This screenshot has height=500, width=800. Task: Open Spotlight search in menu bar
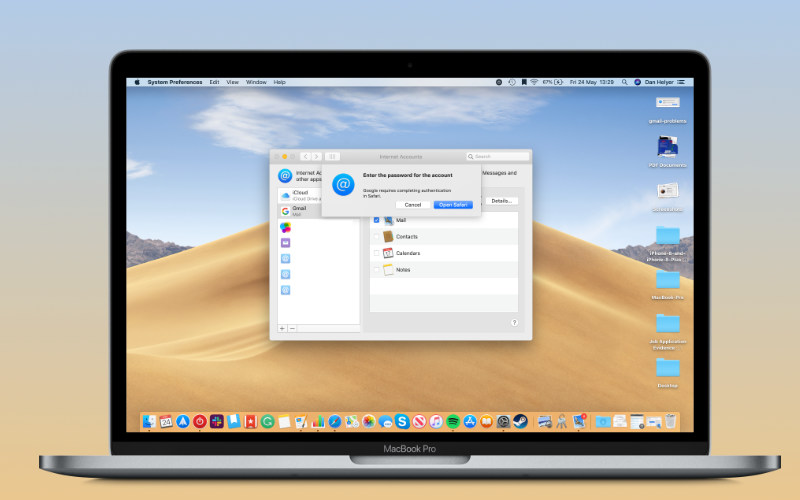tap(624, 82)
